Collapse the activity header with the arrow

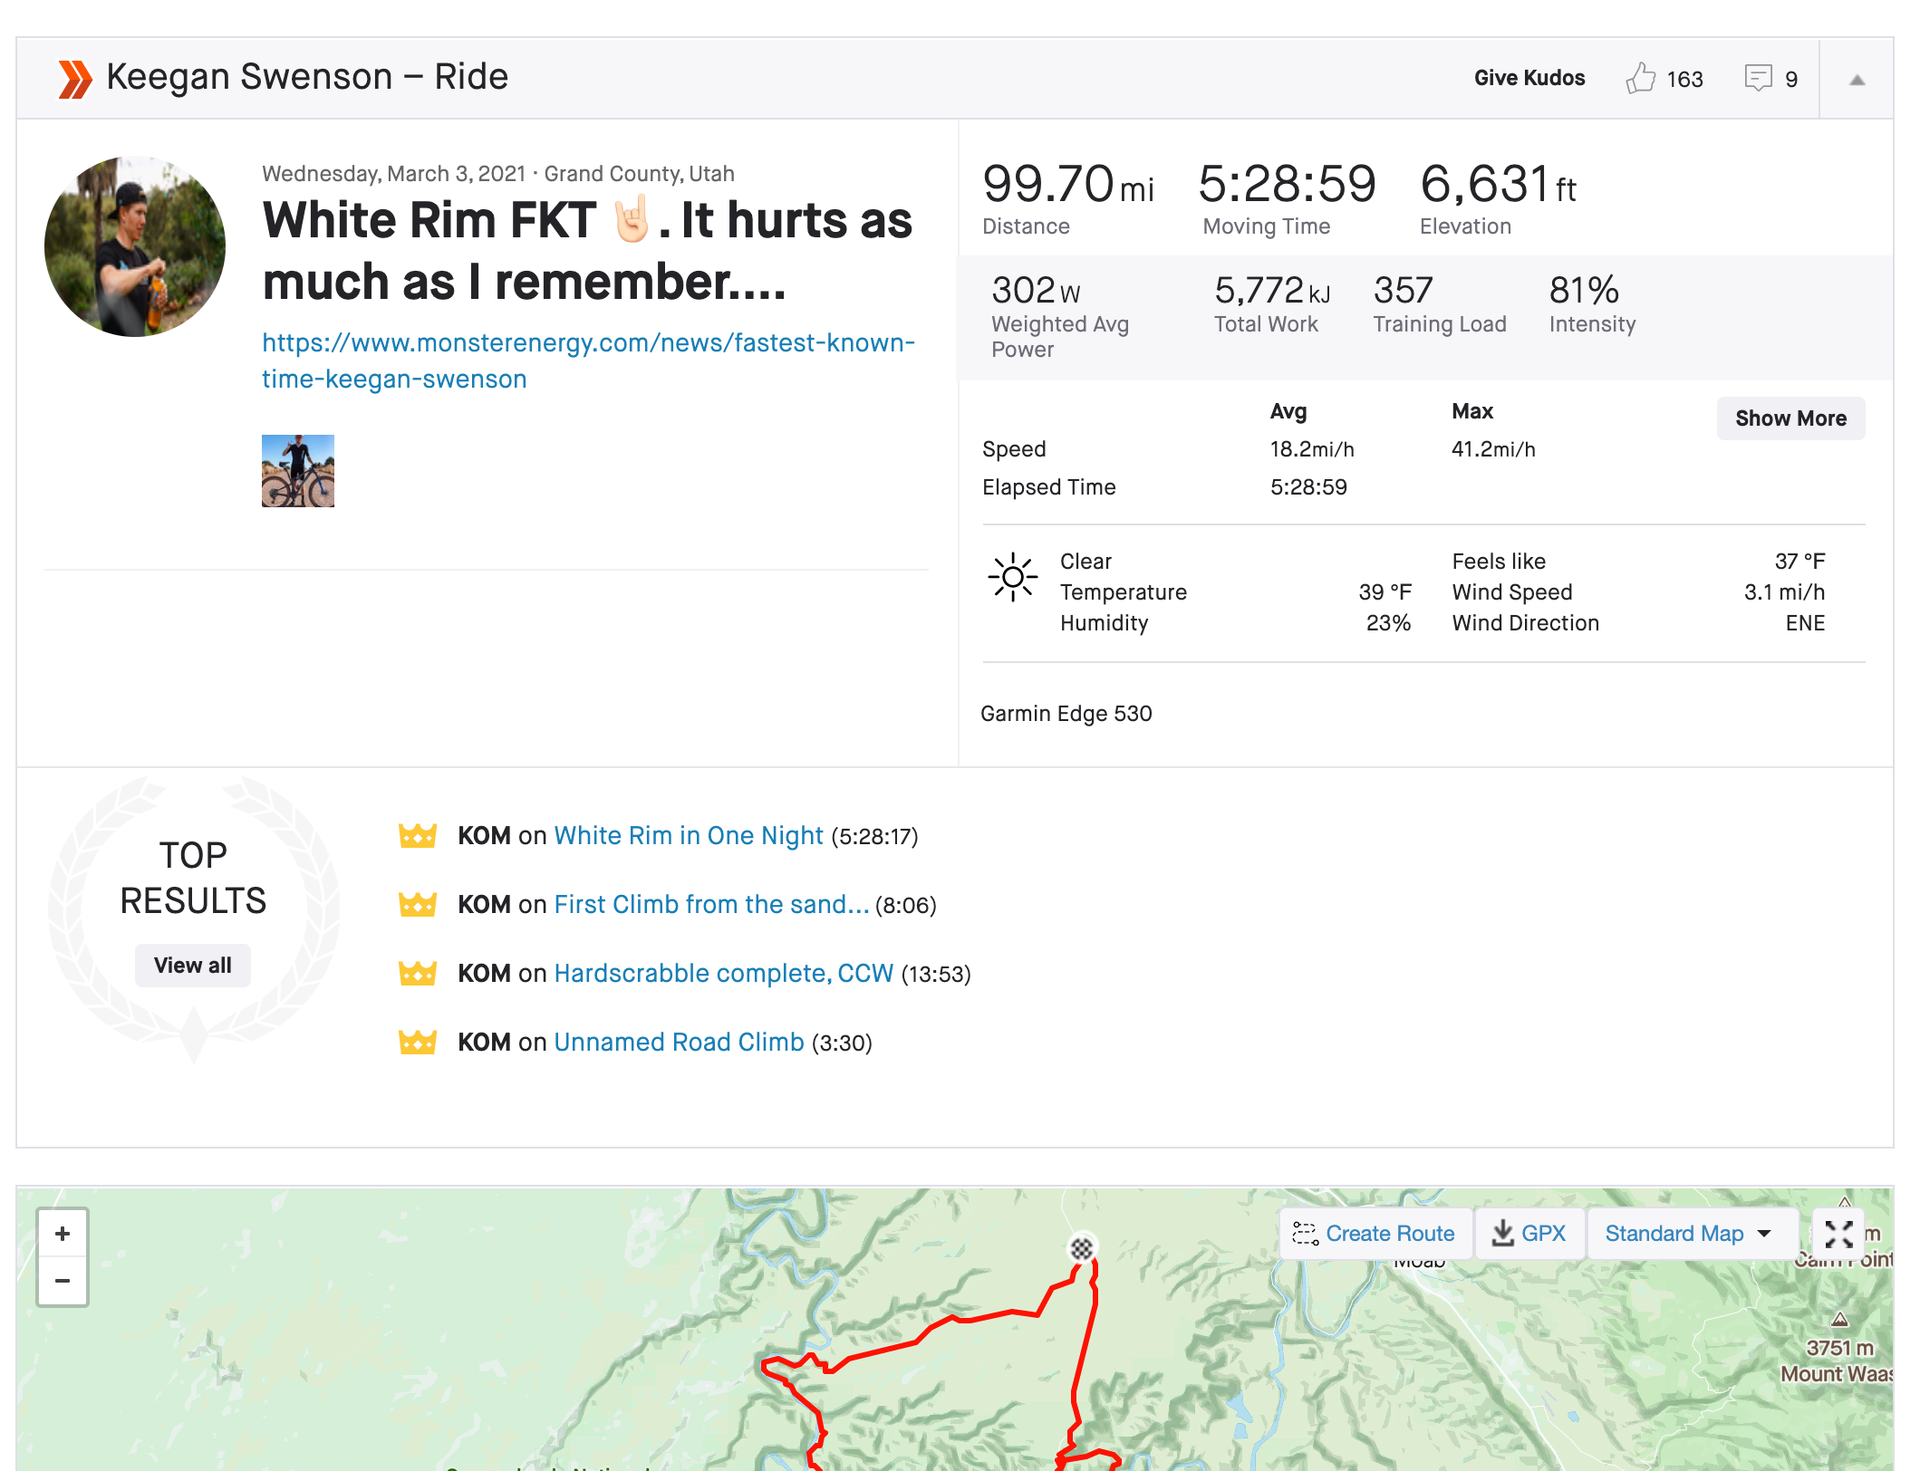(x=1856, y=80)
